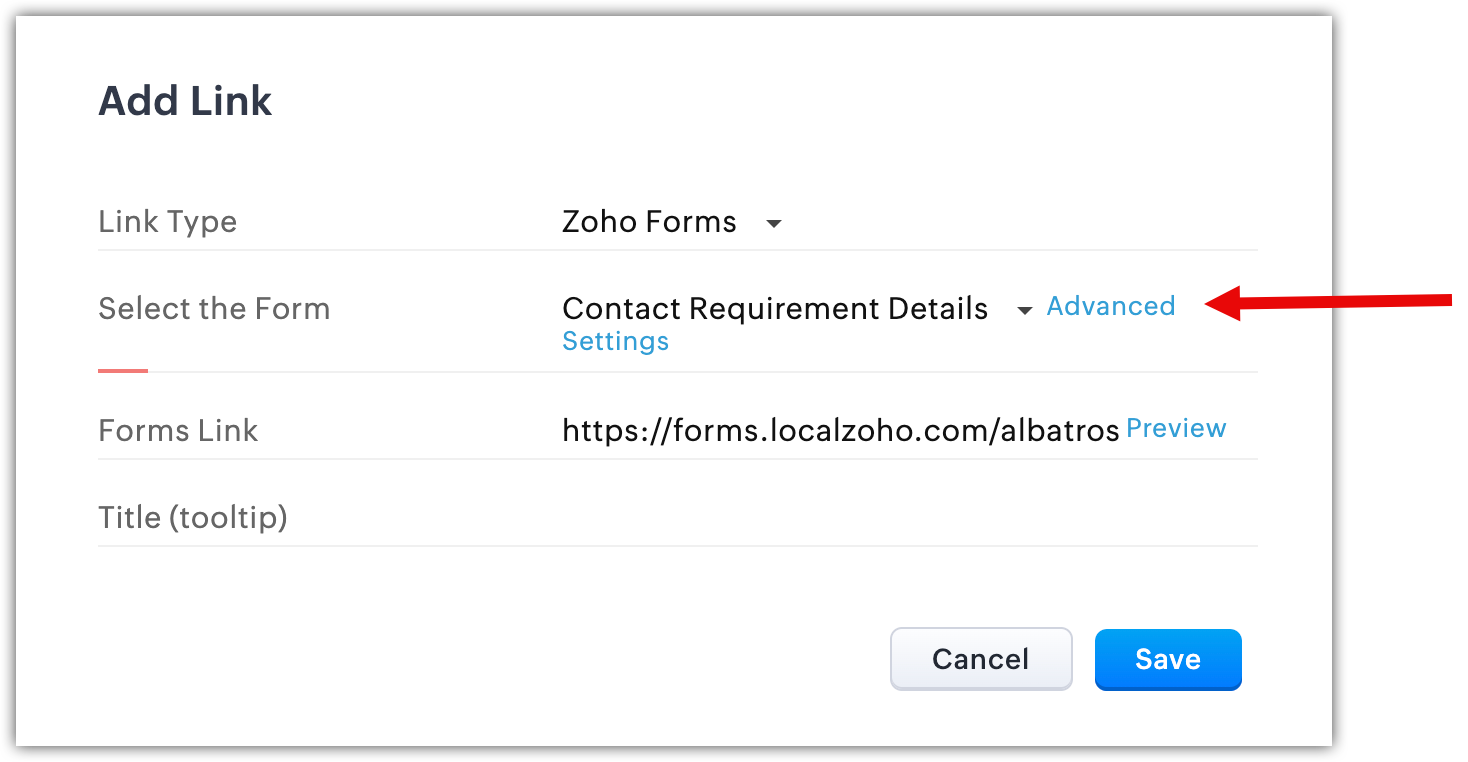Click the "Add Link" dialog heading
The image size is (1468, 762).
pyautogui.click(x=185, y=102)
